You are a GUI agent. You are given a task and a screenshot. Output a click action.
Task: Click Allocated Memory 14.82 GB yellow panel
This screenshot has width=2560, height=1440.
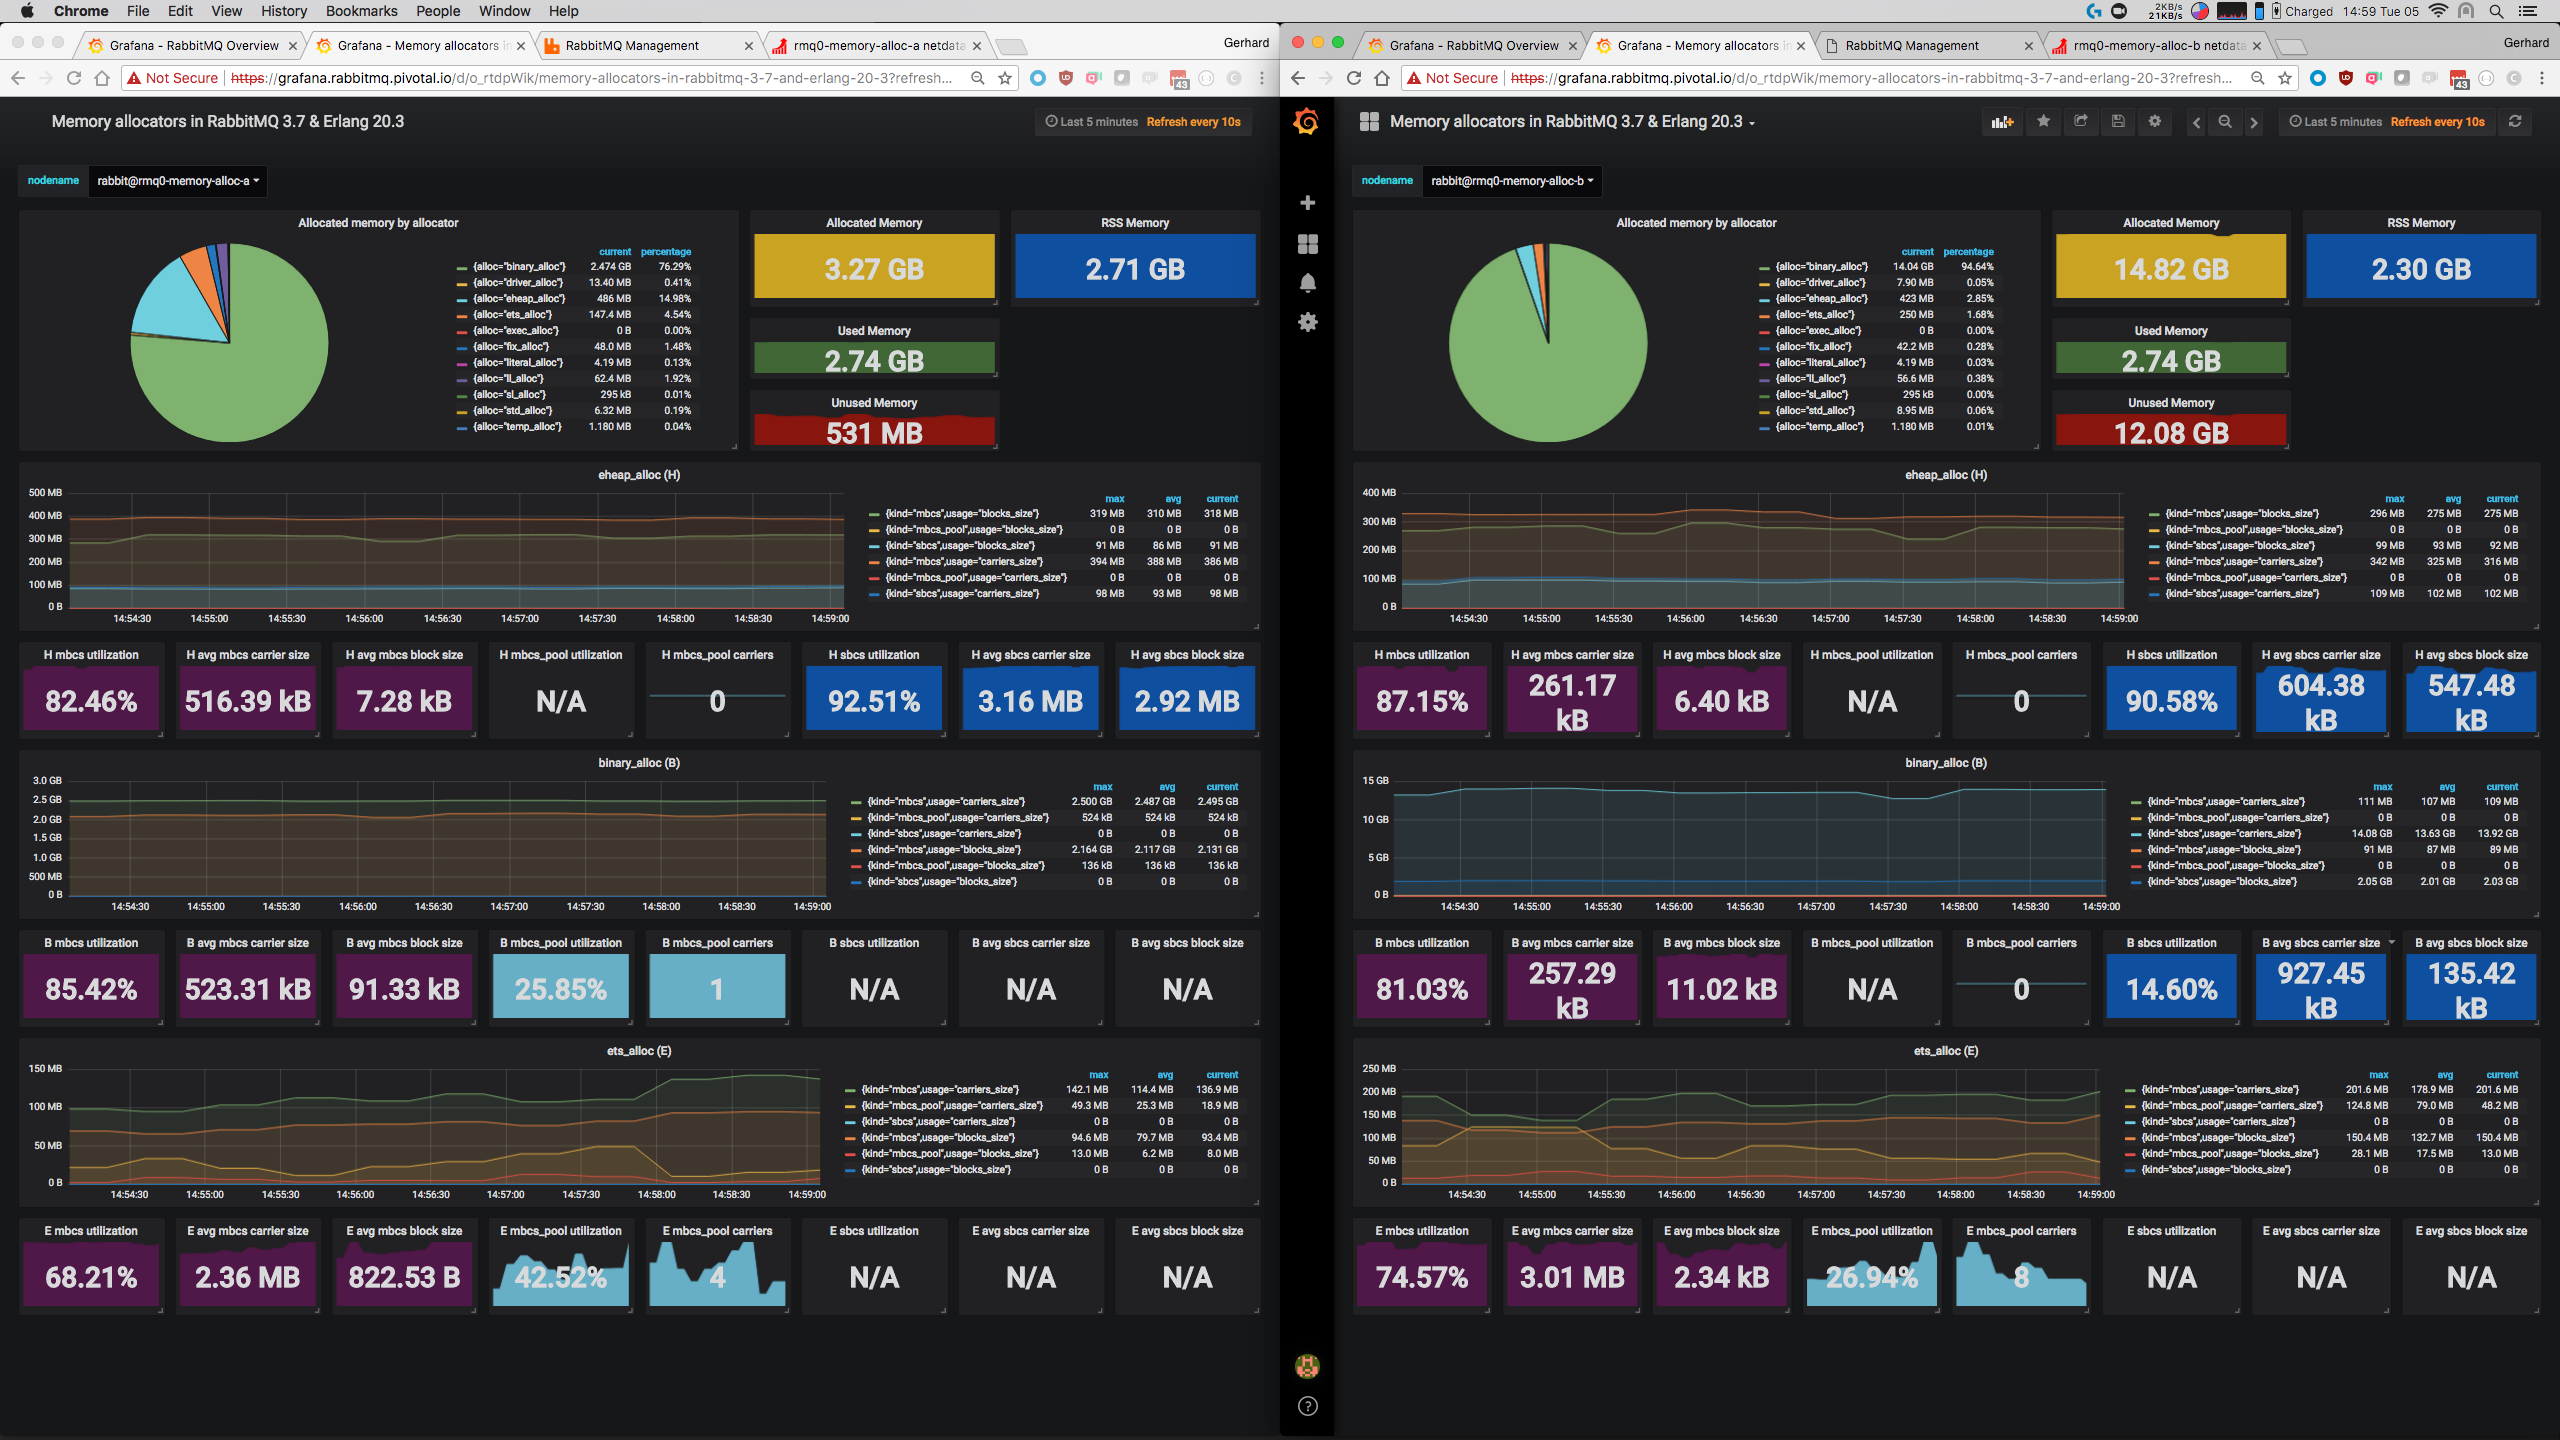(x=2171, y=267)
